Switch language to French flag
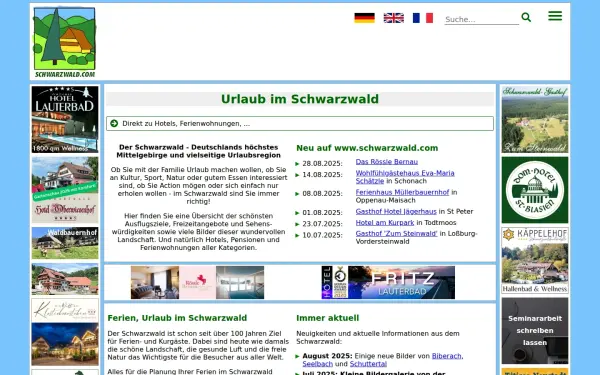The width and height of the screenshot is (600, 375). click(x=423, y=18)
